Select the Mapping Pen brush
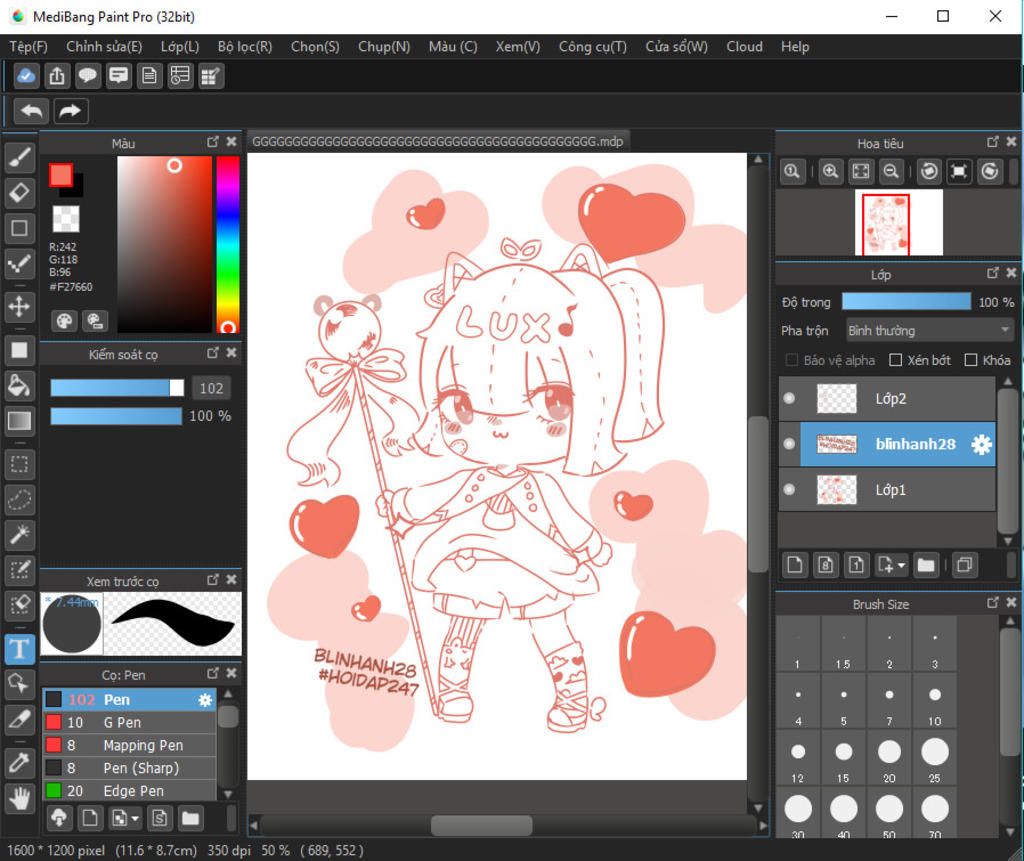This screenshot has width=1024, height=861. (x=129, y=745)
